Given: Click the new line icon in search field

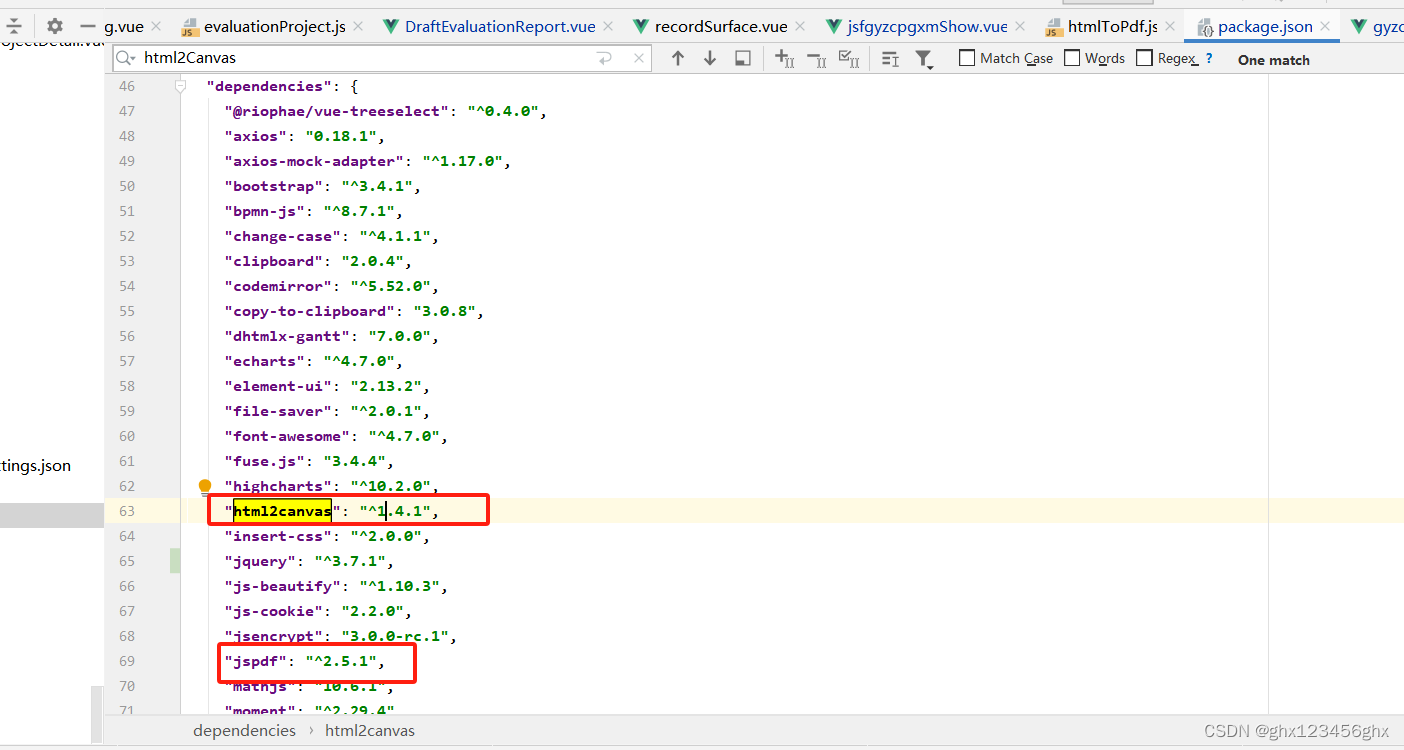Looking at the screenshot, I should point(605,59).
